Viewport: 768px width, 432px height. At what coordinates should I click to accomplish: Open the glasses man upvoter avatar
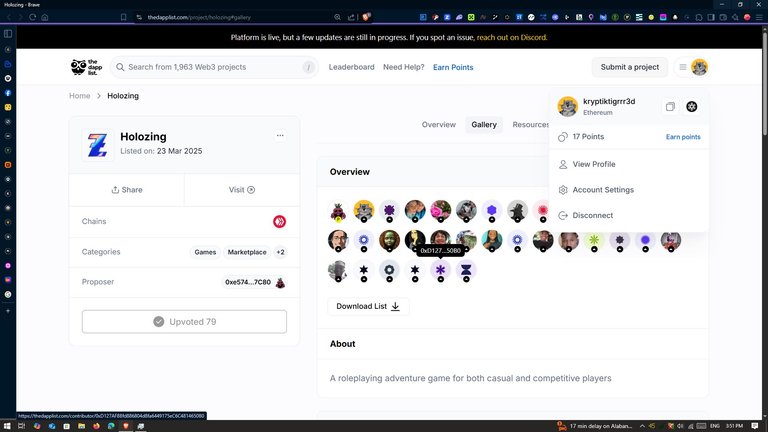point(338,240)
